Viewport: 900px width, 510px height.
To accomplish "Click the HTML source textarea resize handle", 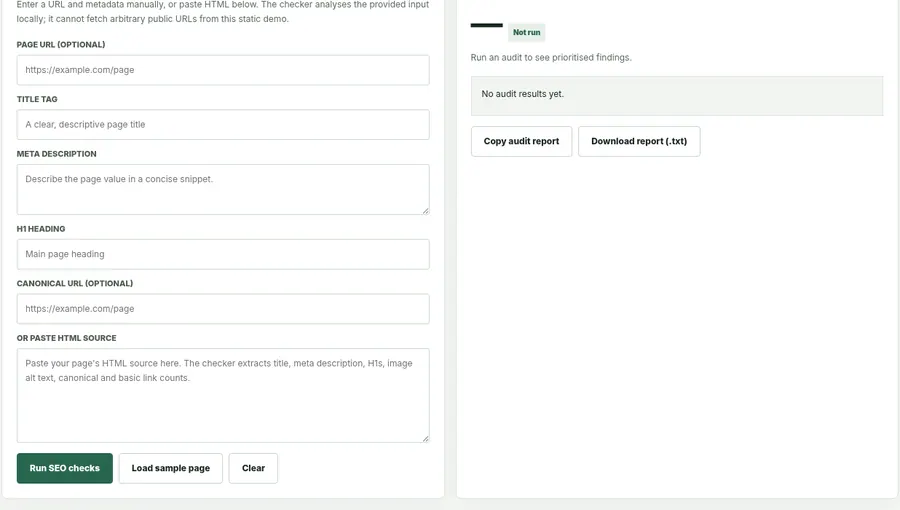I will point(425,438).
